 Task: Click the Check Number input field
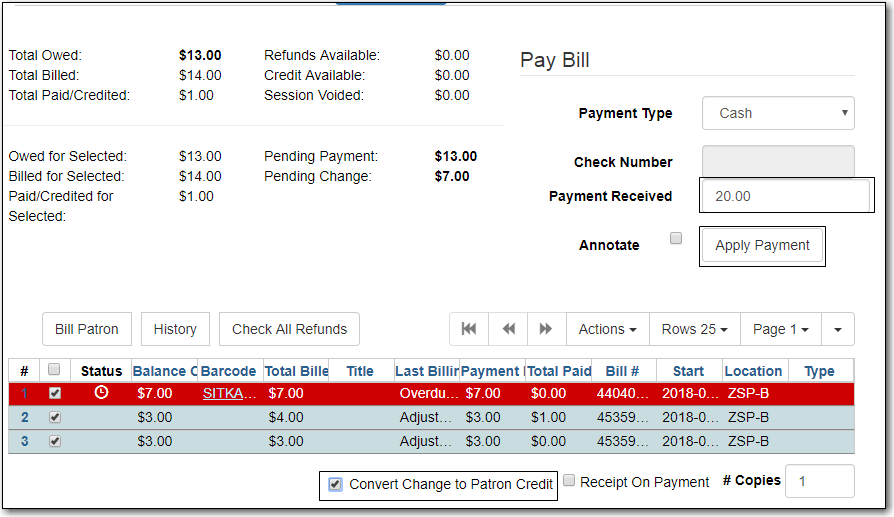pyautogui.click(x=778, y=162)
